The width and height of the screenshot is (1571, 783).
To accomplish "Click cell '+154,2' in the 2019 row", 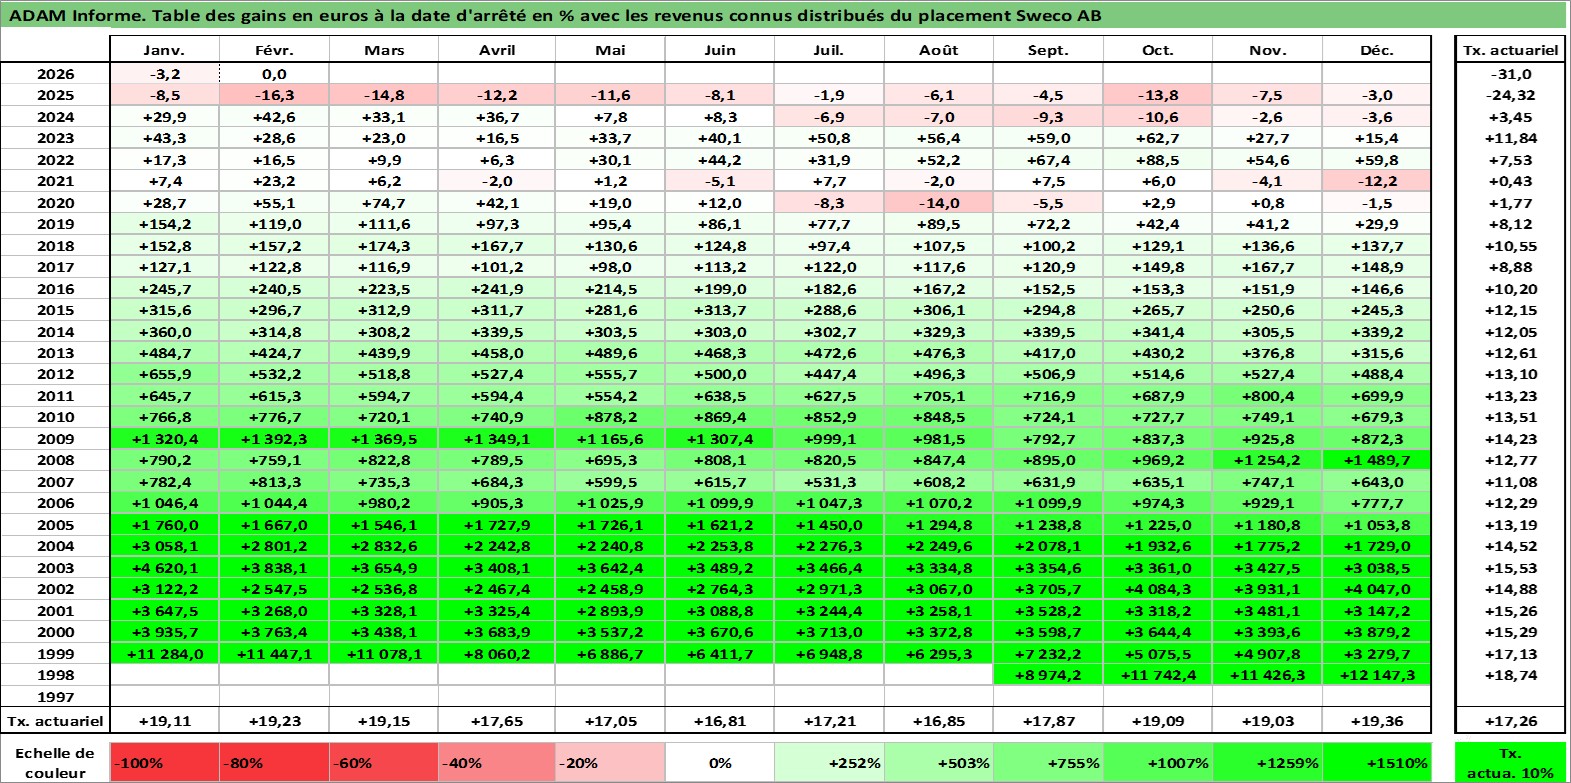I will [x=164, y=224].
